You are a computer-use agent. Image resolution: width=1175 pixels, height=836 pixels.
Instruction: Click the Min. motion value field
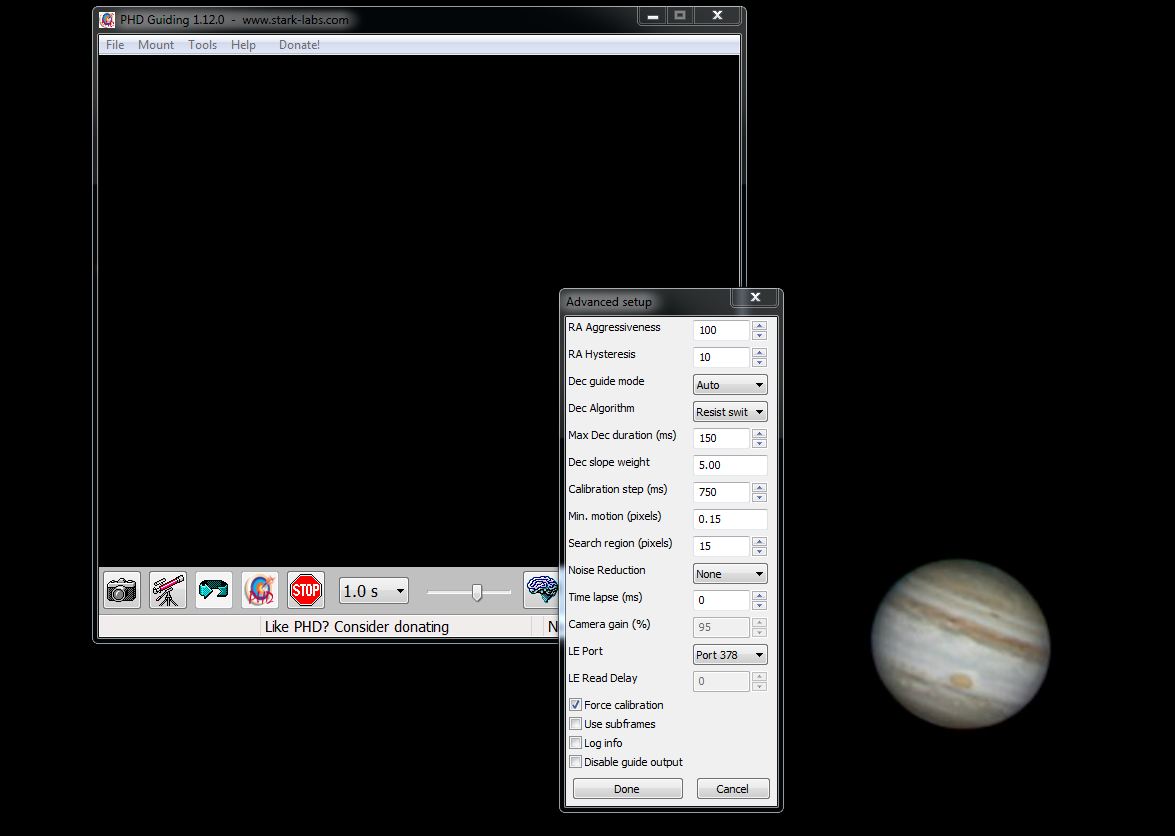tap(730, 519)
